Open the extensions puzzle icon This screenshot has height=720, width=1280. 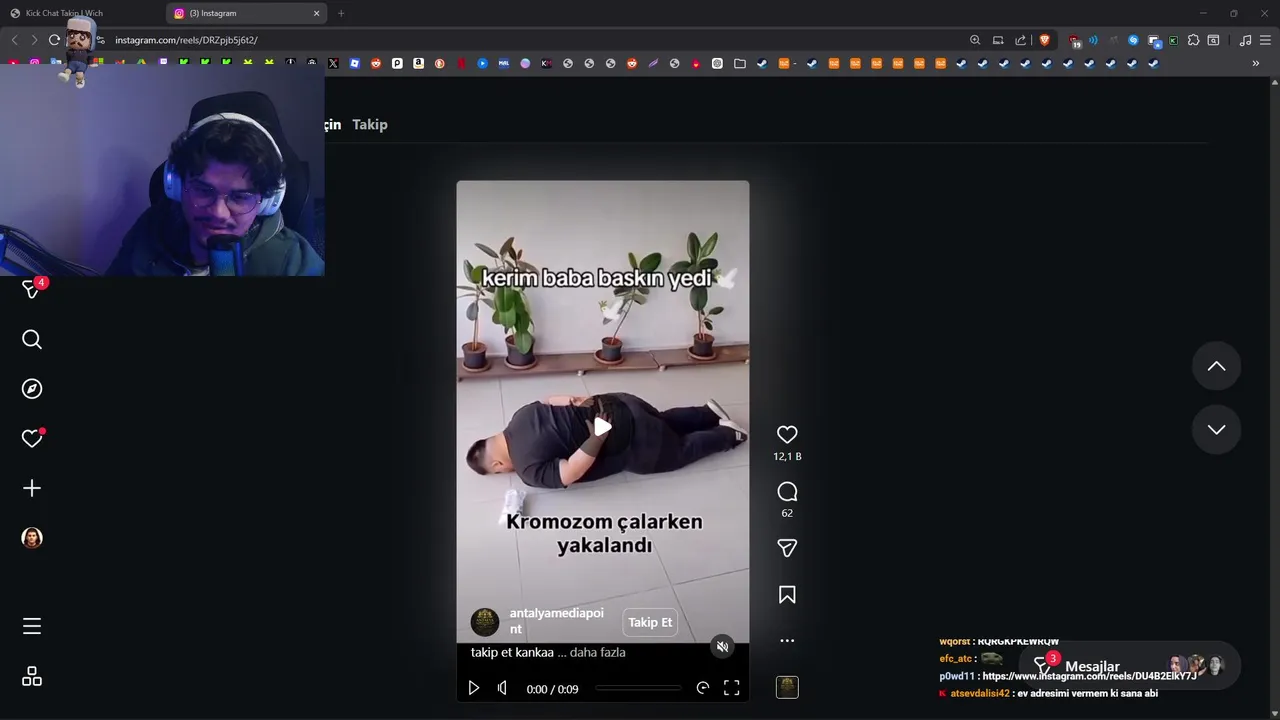(1193, 40)
